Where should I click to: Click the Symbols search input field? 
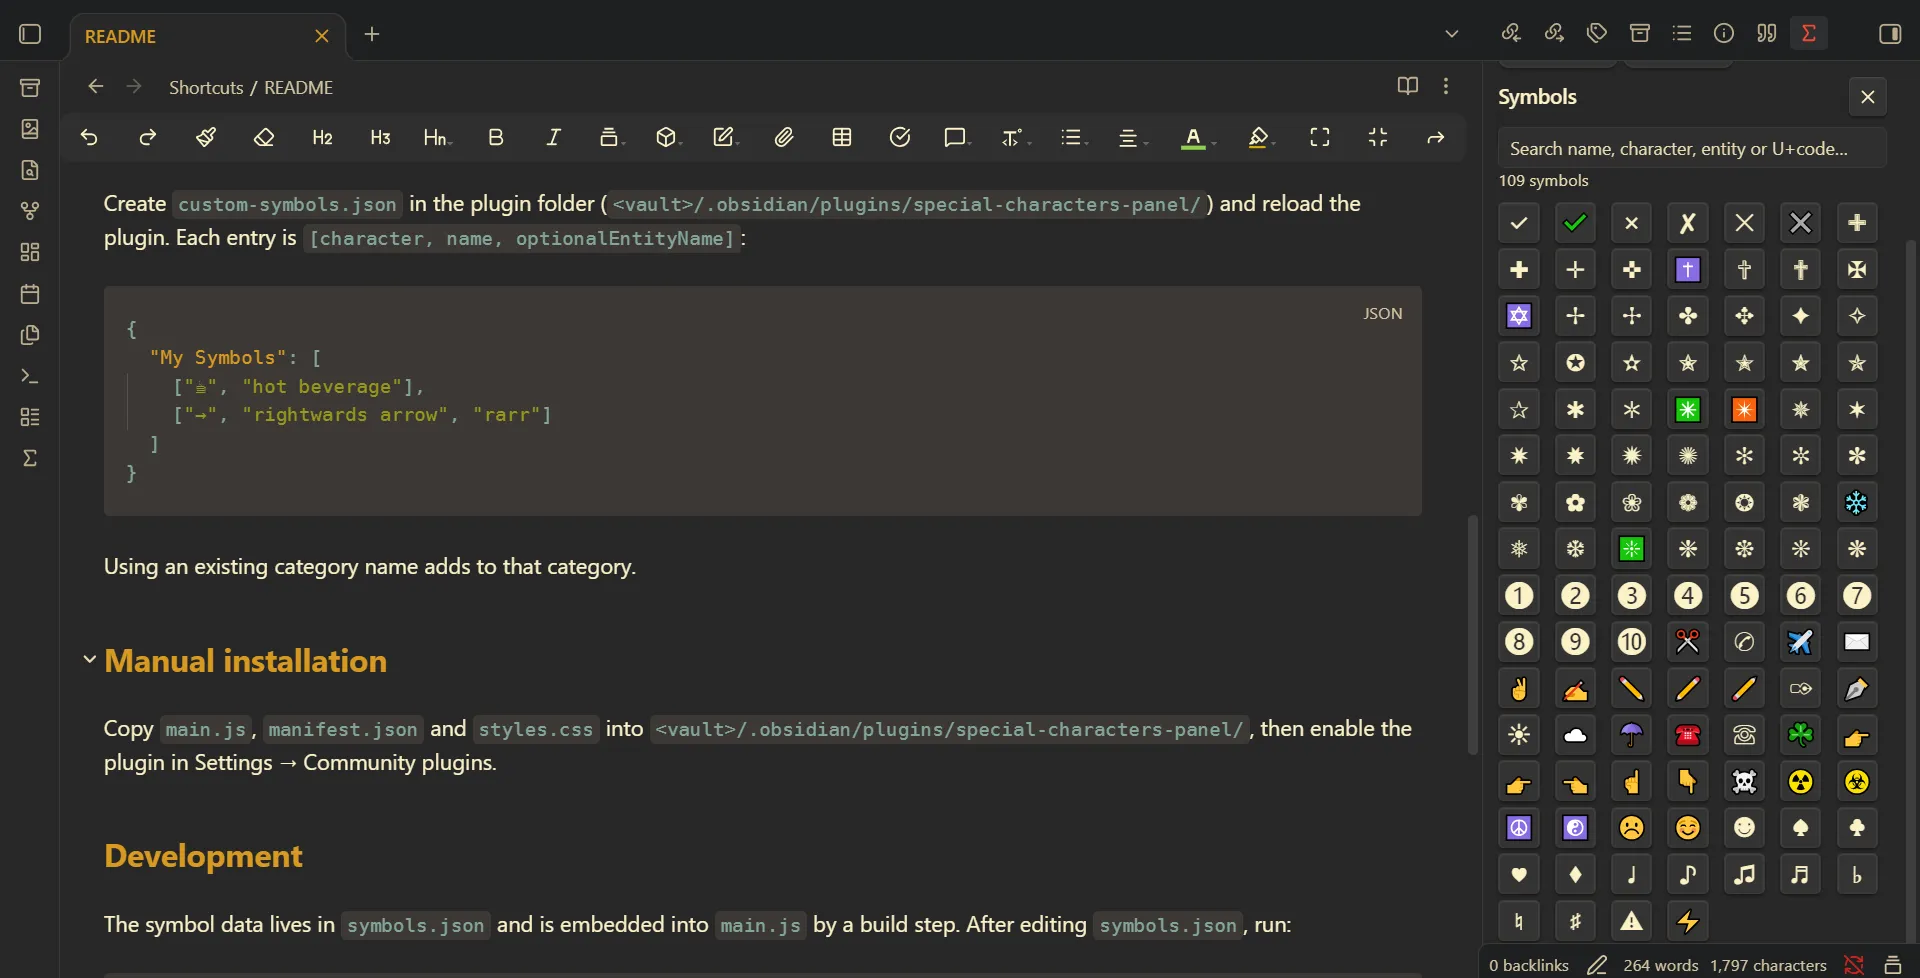(x=1692, y=148)
